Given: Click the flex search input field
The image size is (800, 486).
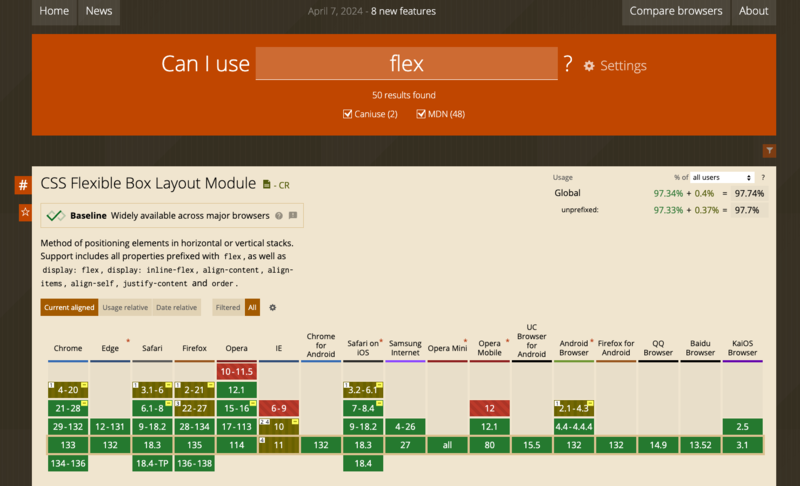Looking at the screenshot, I should click(406, 64).
